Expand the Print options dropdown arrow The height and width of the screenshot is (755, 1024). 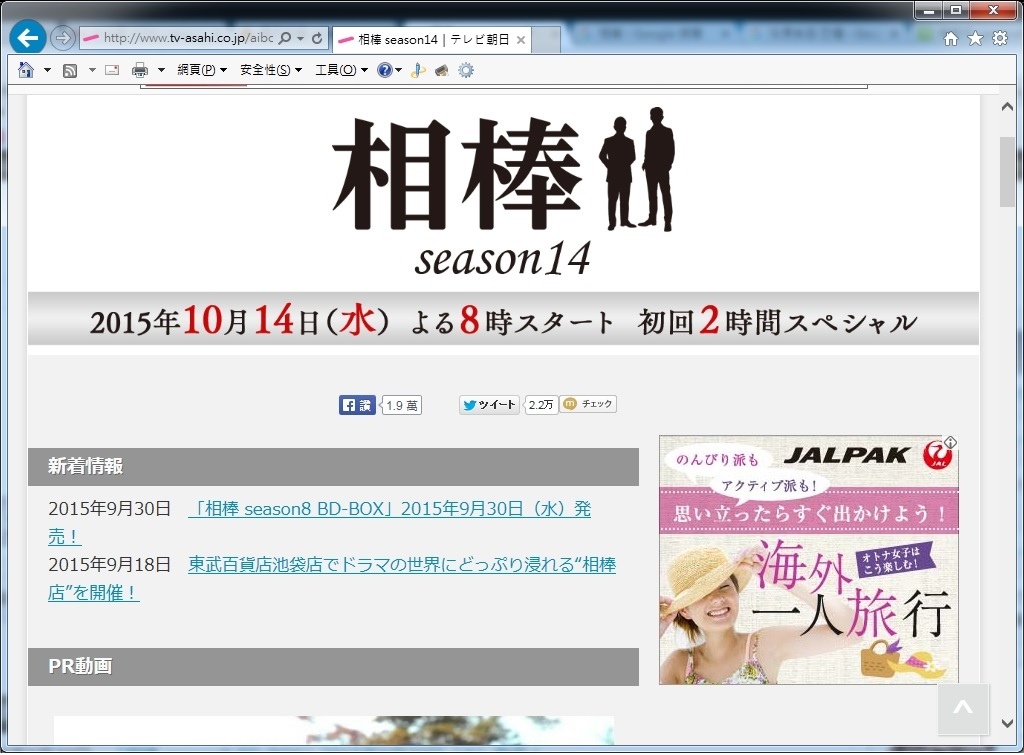[161, 70]
